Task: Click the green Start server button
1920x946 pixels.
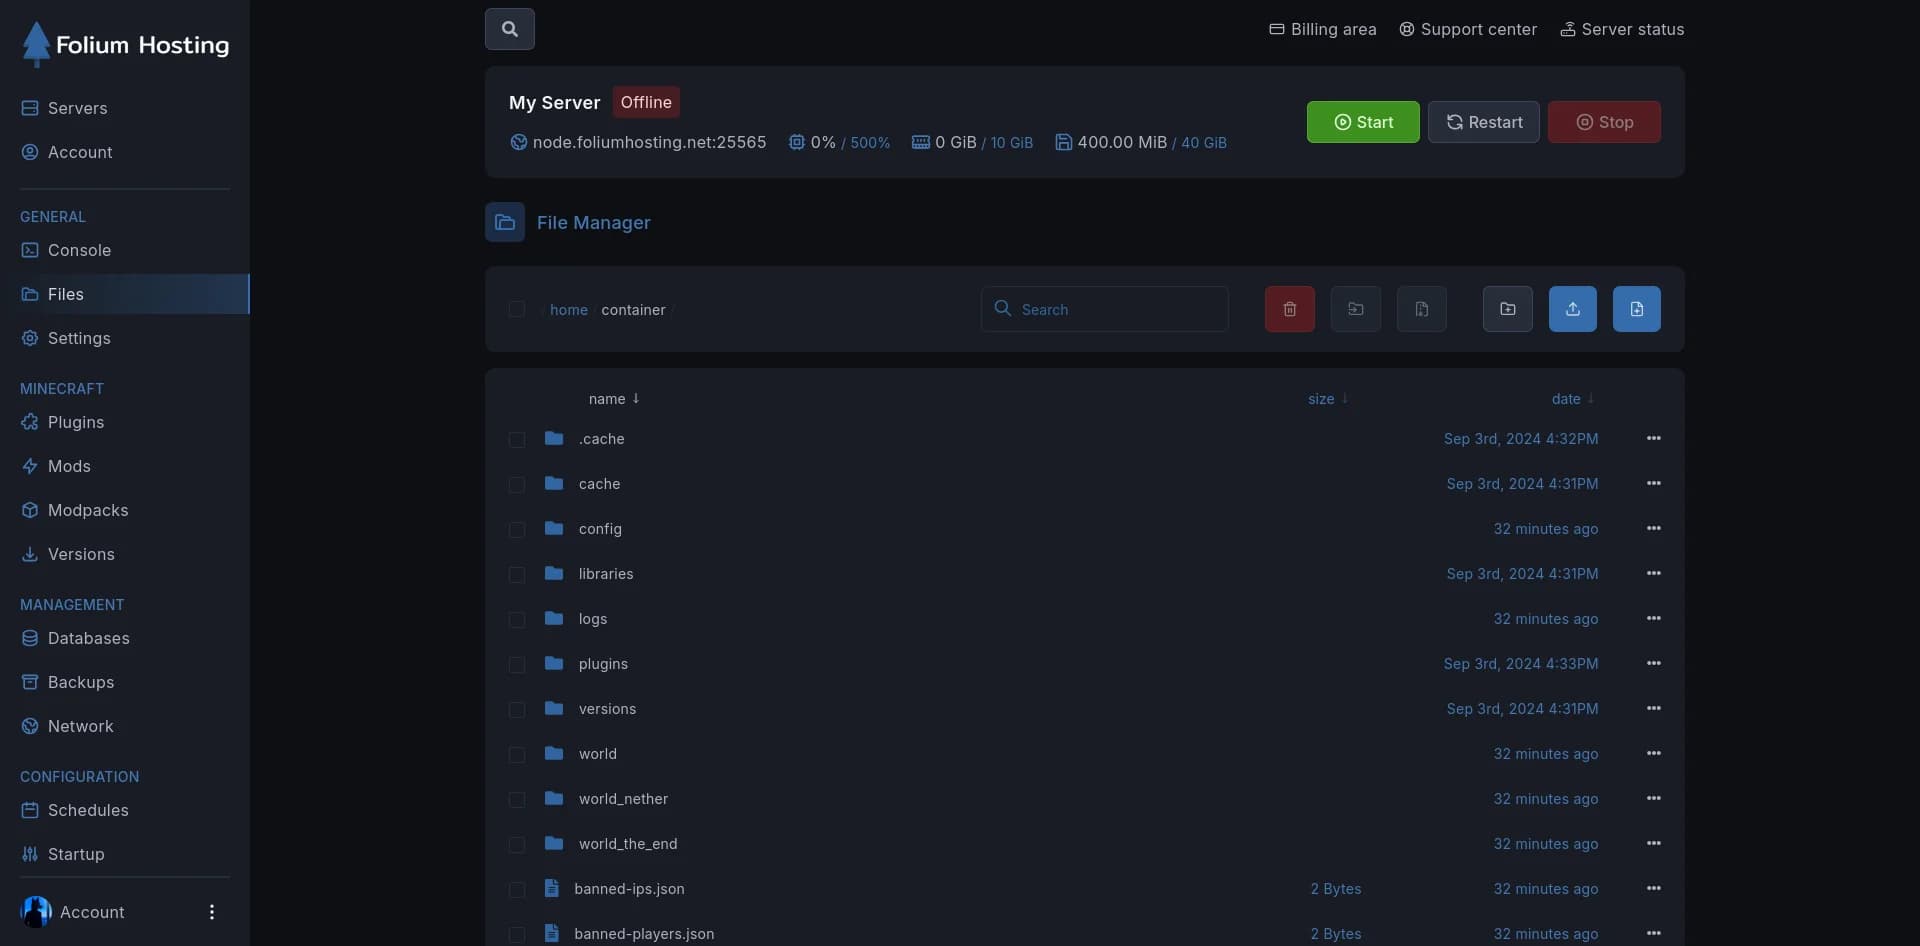Action: [1362, 122]
